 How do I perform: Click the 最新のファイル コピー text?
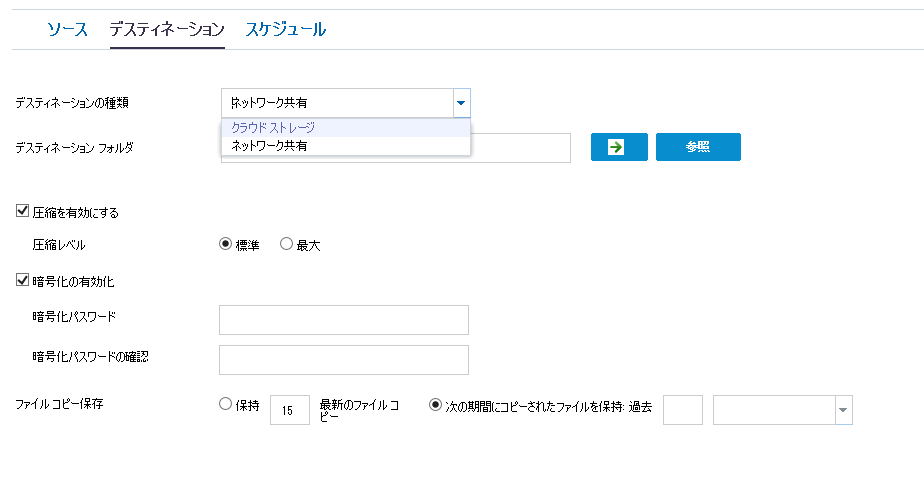click(359, 410)
